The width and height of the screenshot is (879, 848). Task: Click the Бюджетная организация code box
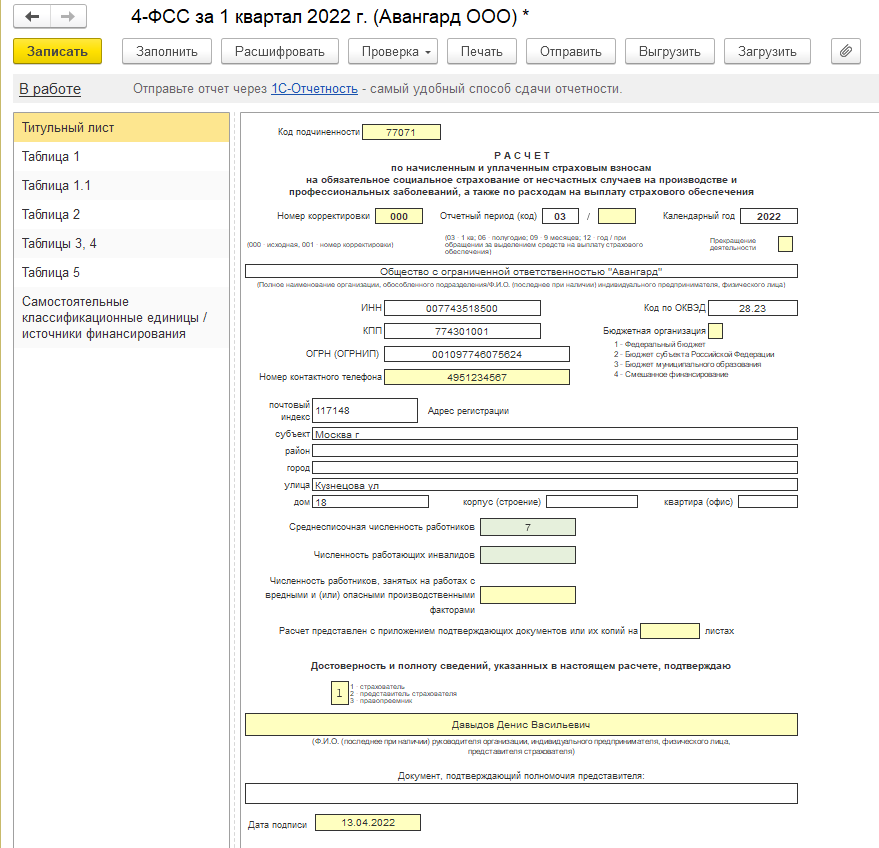pyautogui.click(x=715, y=331)
